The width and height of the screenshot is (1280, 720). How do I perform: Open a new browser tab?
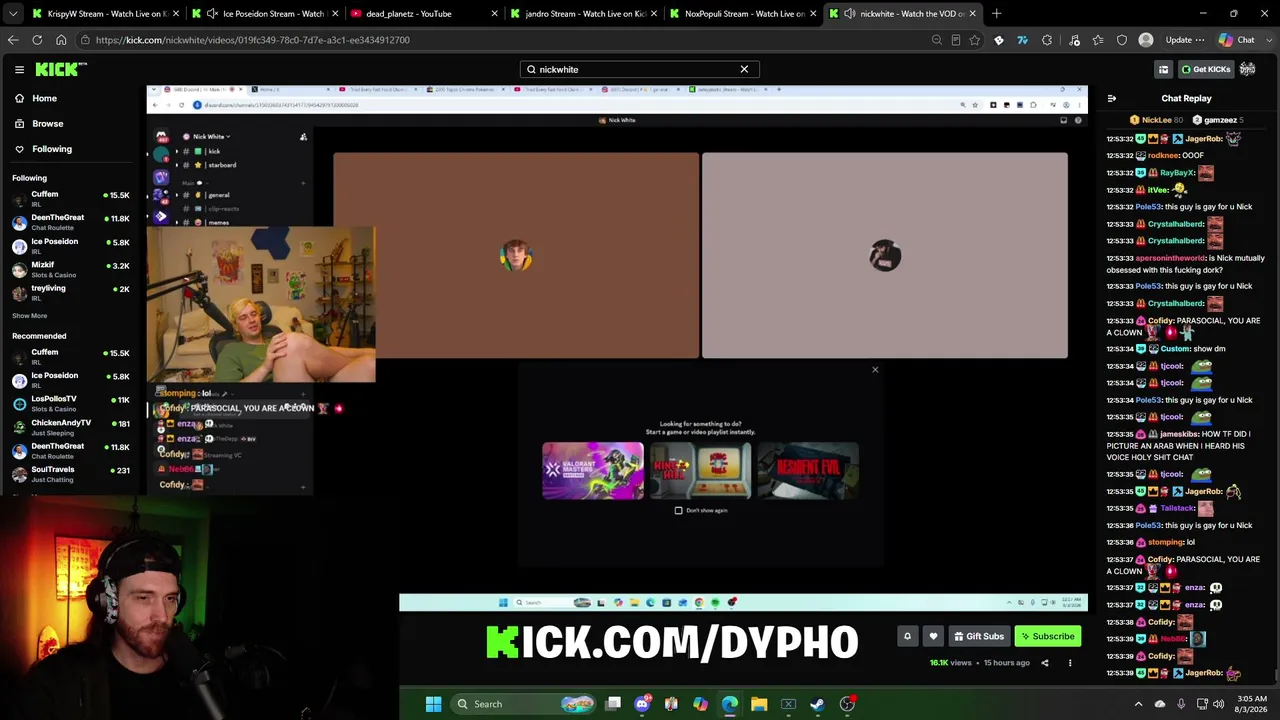pos(996,14)
